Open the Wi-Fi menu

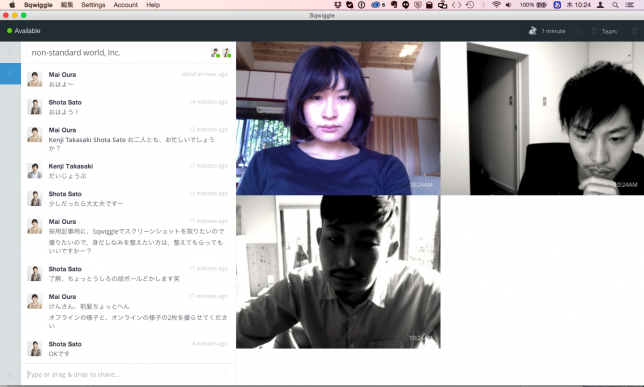tap(497, 5)
